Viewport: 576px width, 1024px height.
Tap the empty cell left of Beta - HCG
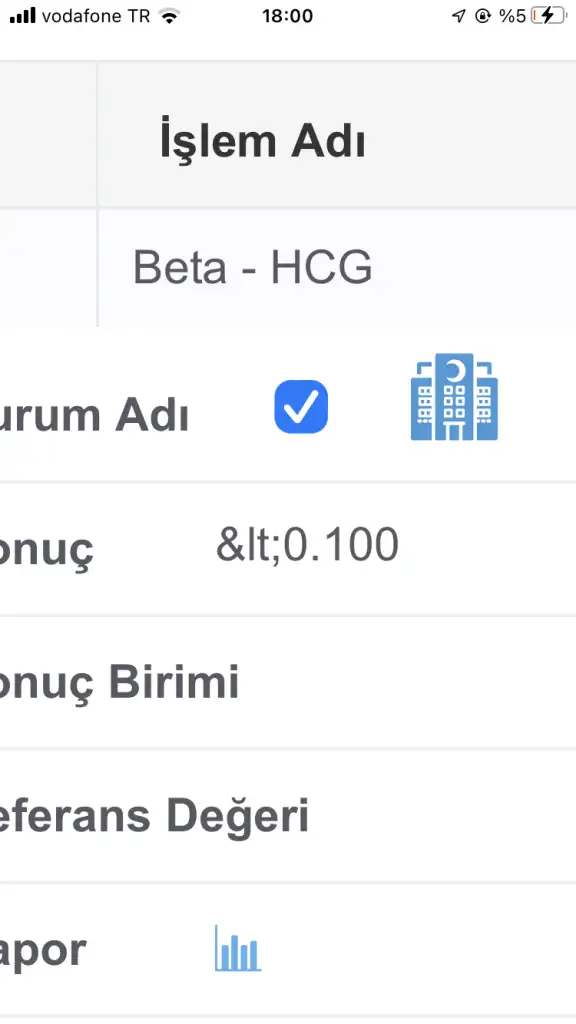[48, 268]
